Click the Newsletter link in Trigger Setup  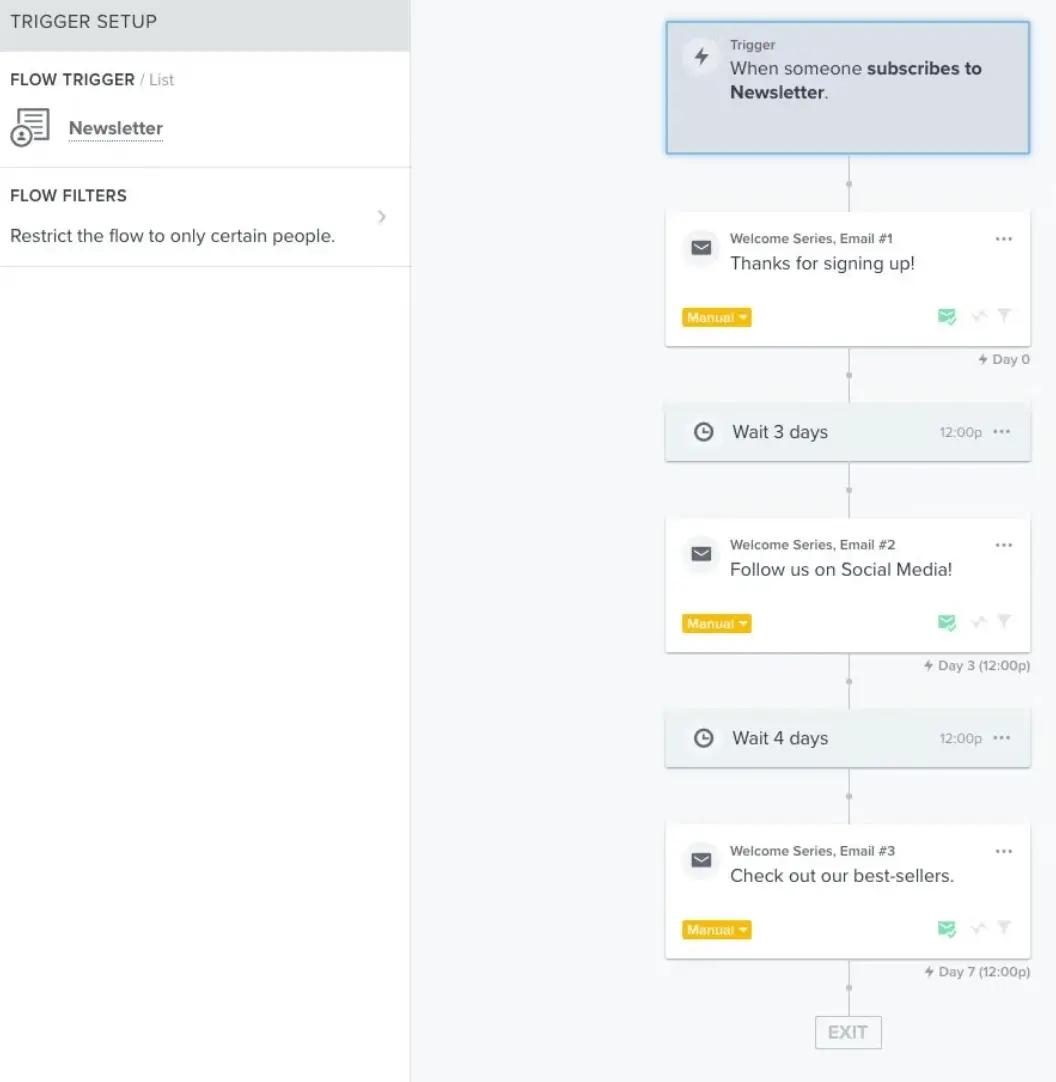point(115,128)
